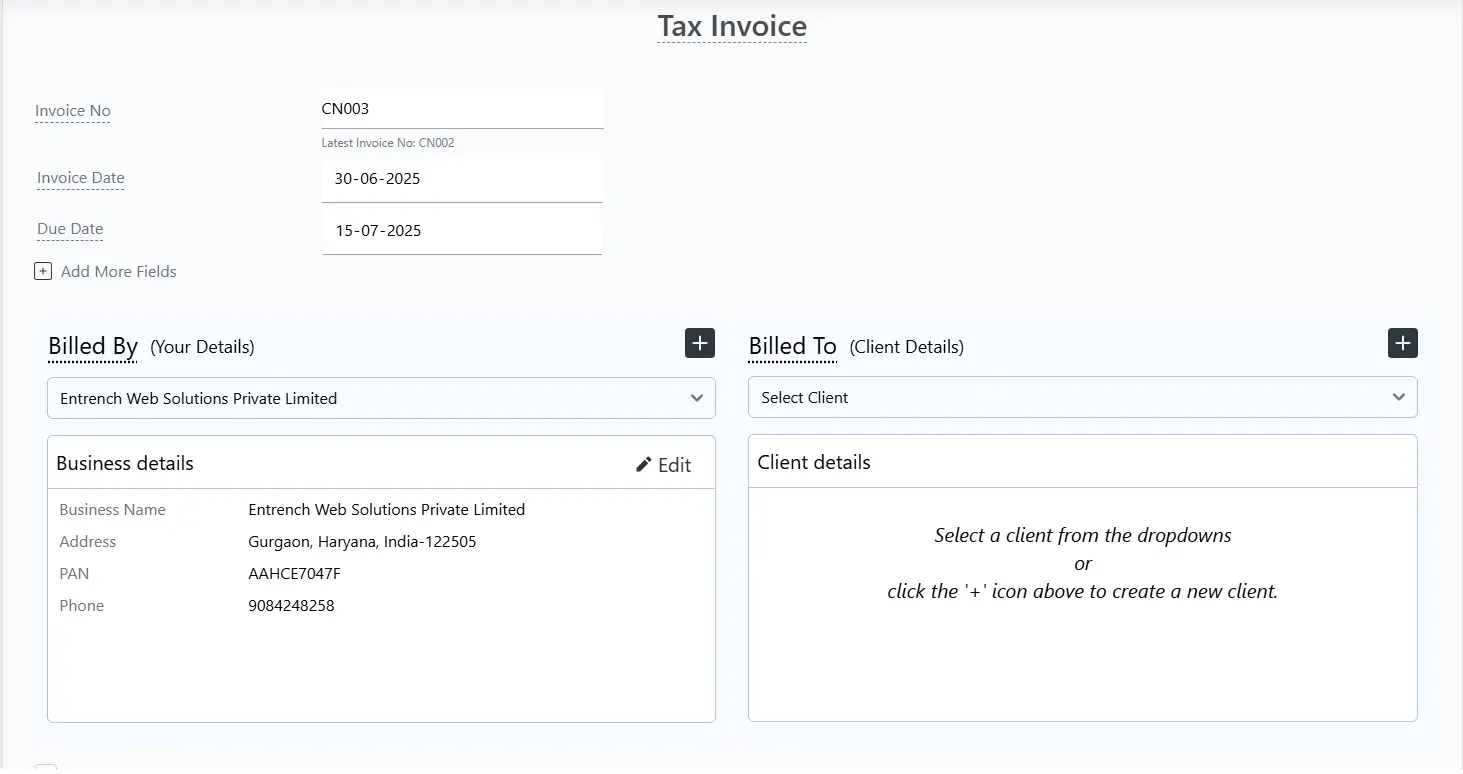The width and height of the screenshot is (1463, 774).
Task: Click the Tax Invoice title
Action: pyautogui.click(x=732, y=26)
